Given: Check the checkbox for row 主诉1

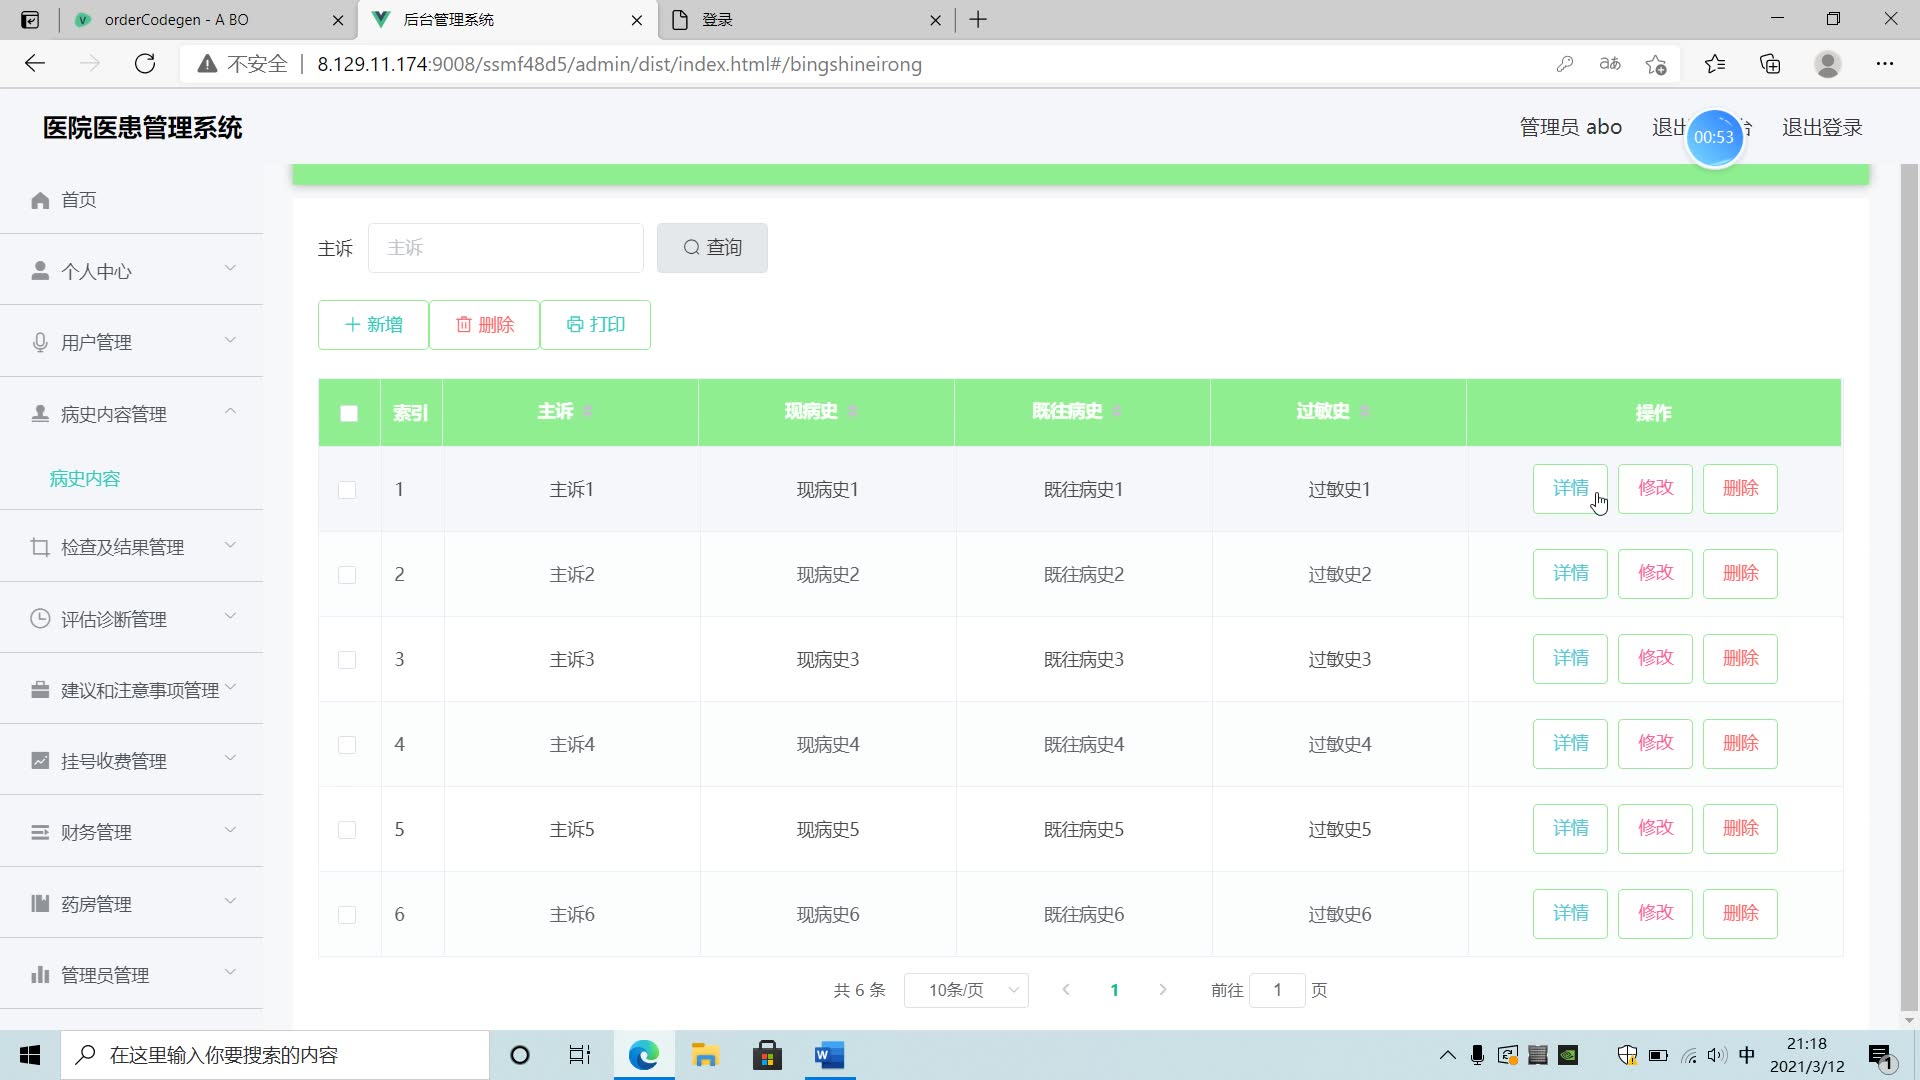Looking at the screenshot, I should point(347,490).
